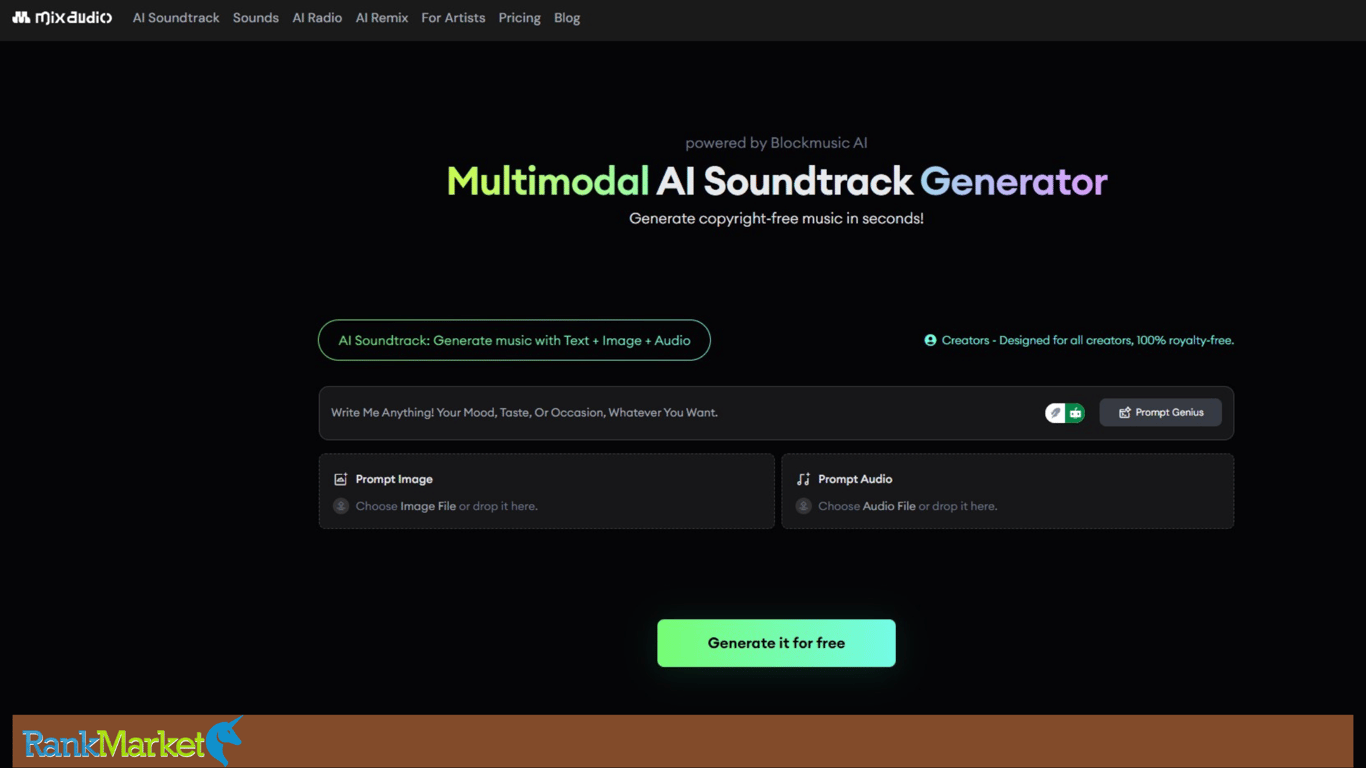Click the Creators royalty-free description text
Screen dimensions: 1366x768
[x=1088, y=340]
